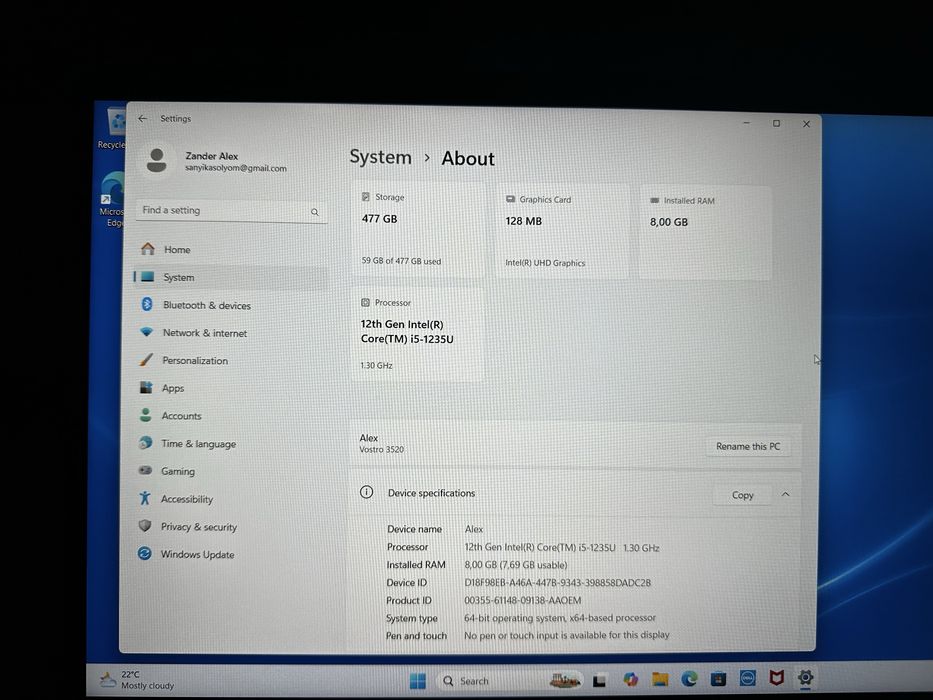This screenshot has height=700, width=933.
Task: Open Microsoft Store from the taskbar
Action: pyautogui.click(x=718, y=678)
